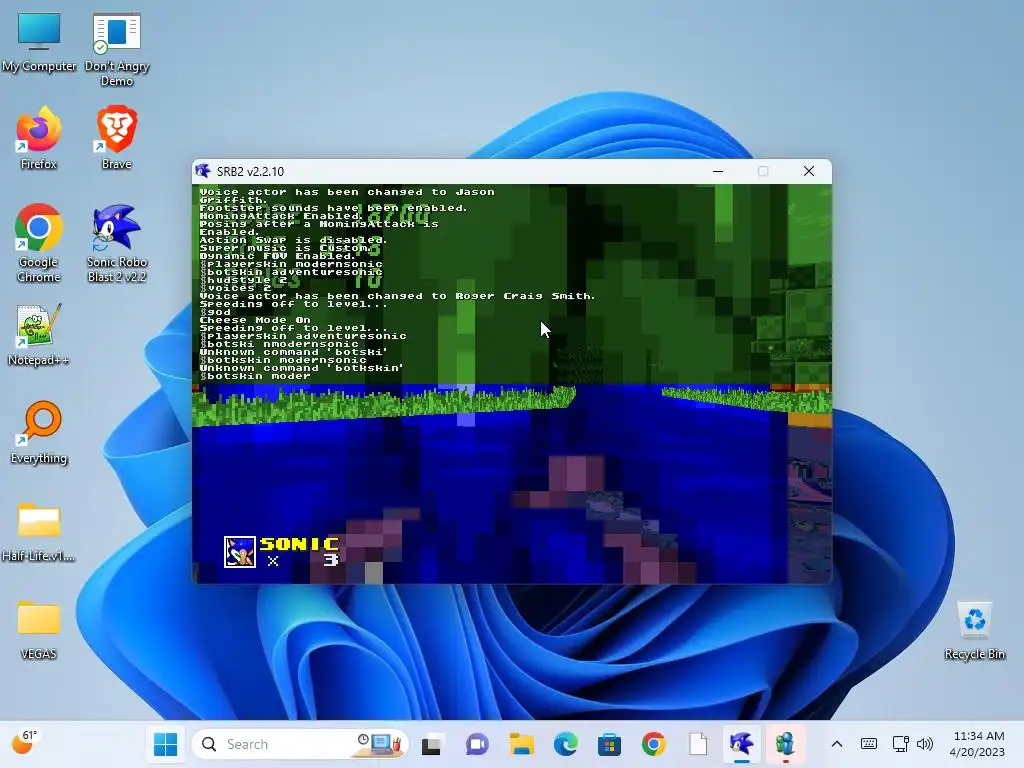This screenshot has height=768, width=1024.
Task: Open the Don't Angry Demo shortcut
Action: pyautogui.click(x=117, y=48)
